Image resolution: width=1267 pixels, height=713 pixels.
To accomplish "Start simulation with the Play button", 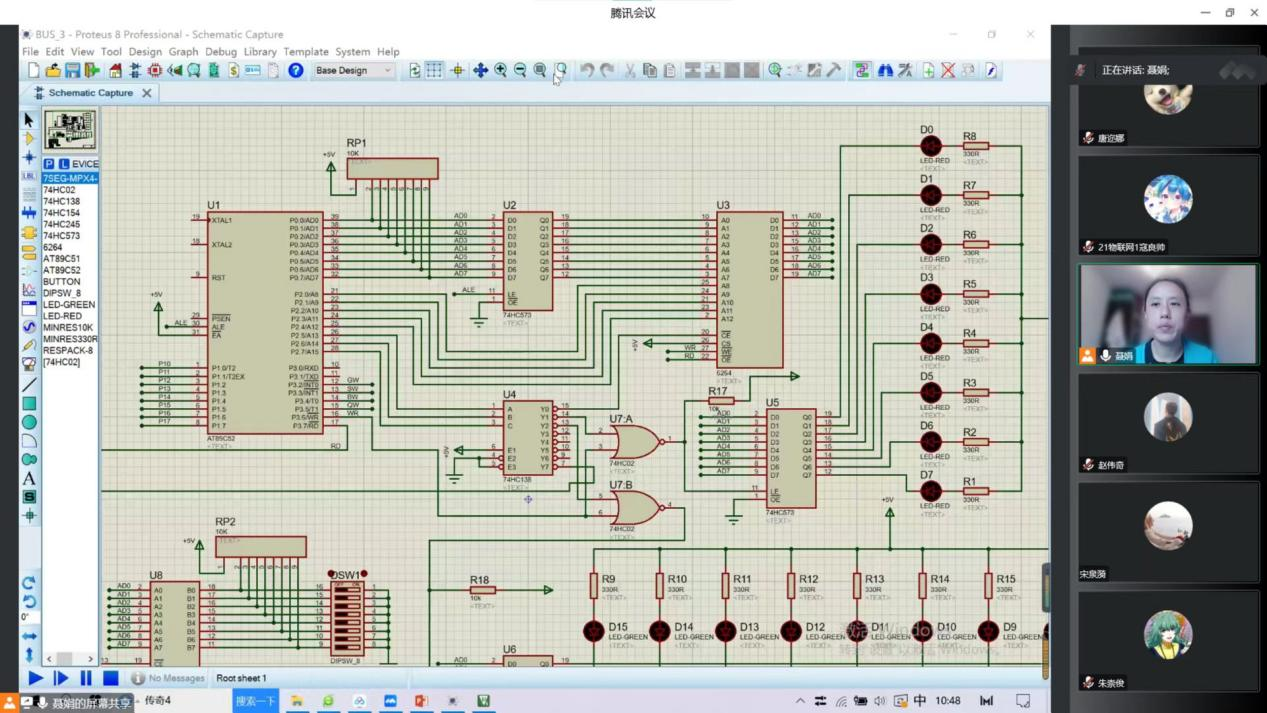I will (36, 678).
